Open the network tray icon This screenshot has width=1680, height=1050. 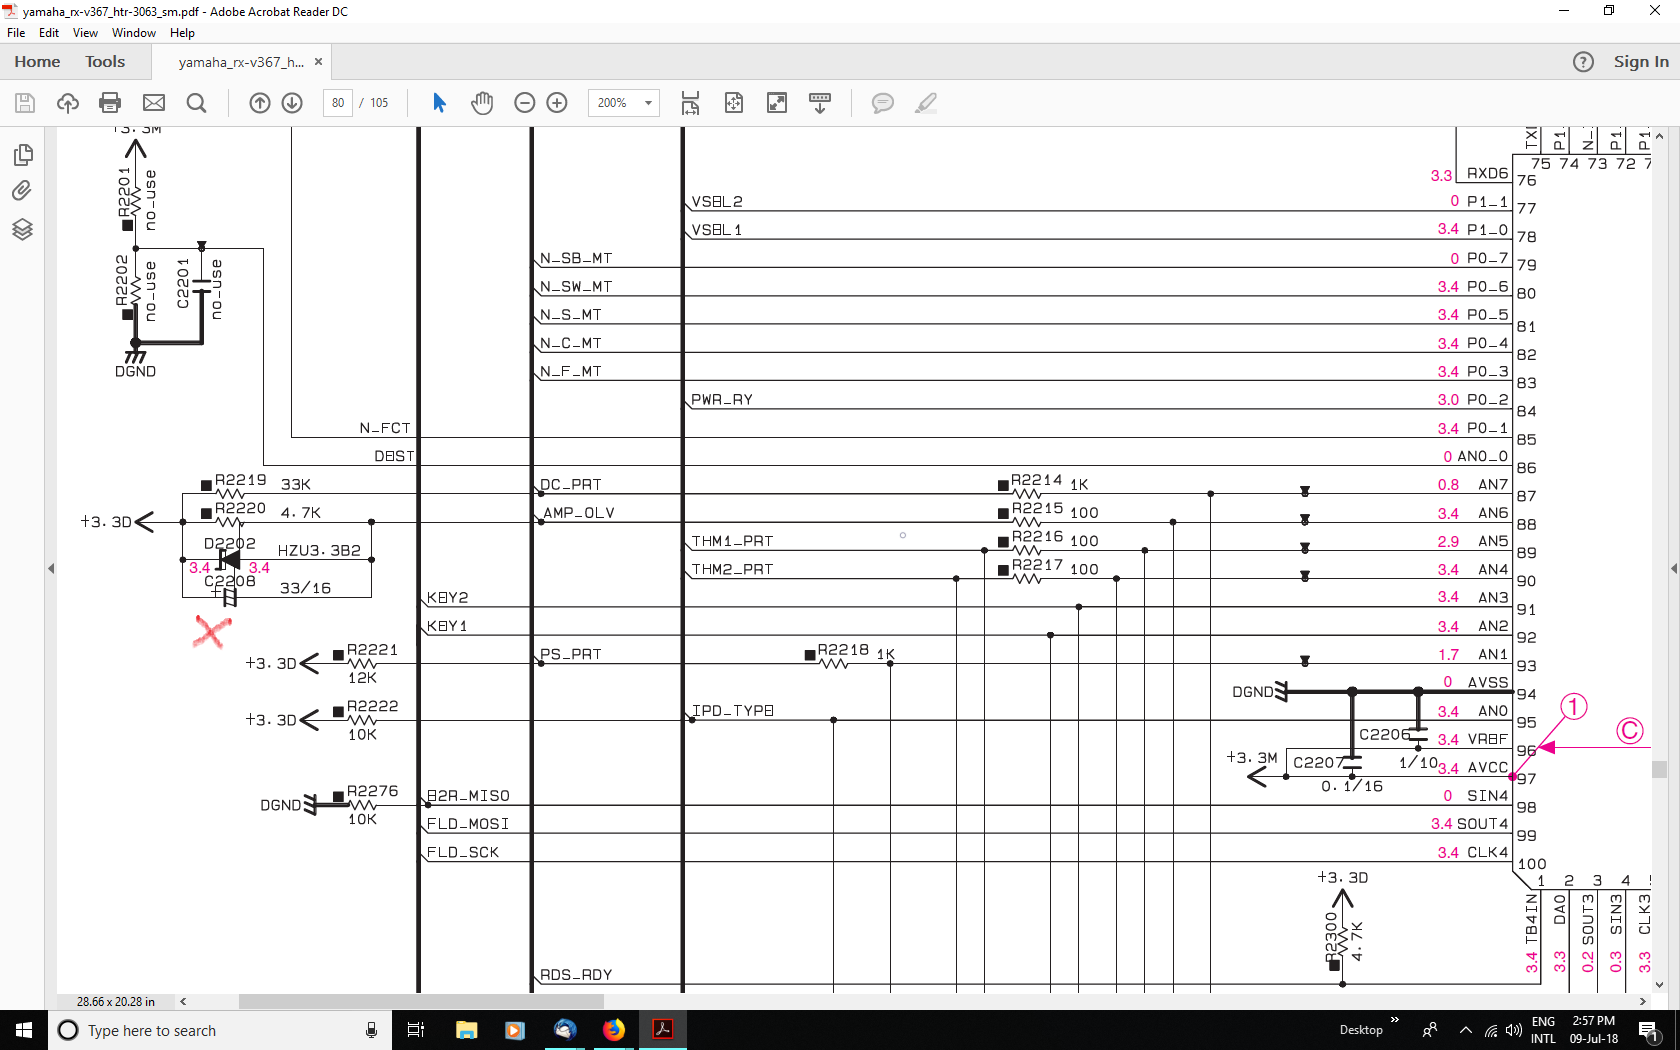[1491, 1030]
